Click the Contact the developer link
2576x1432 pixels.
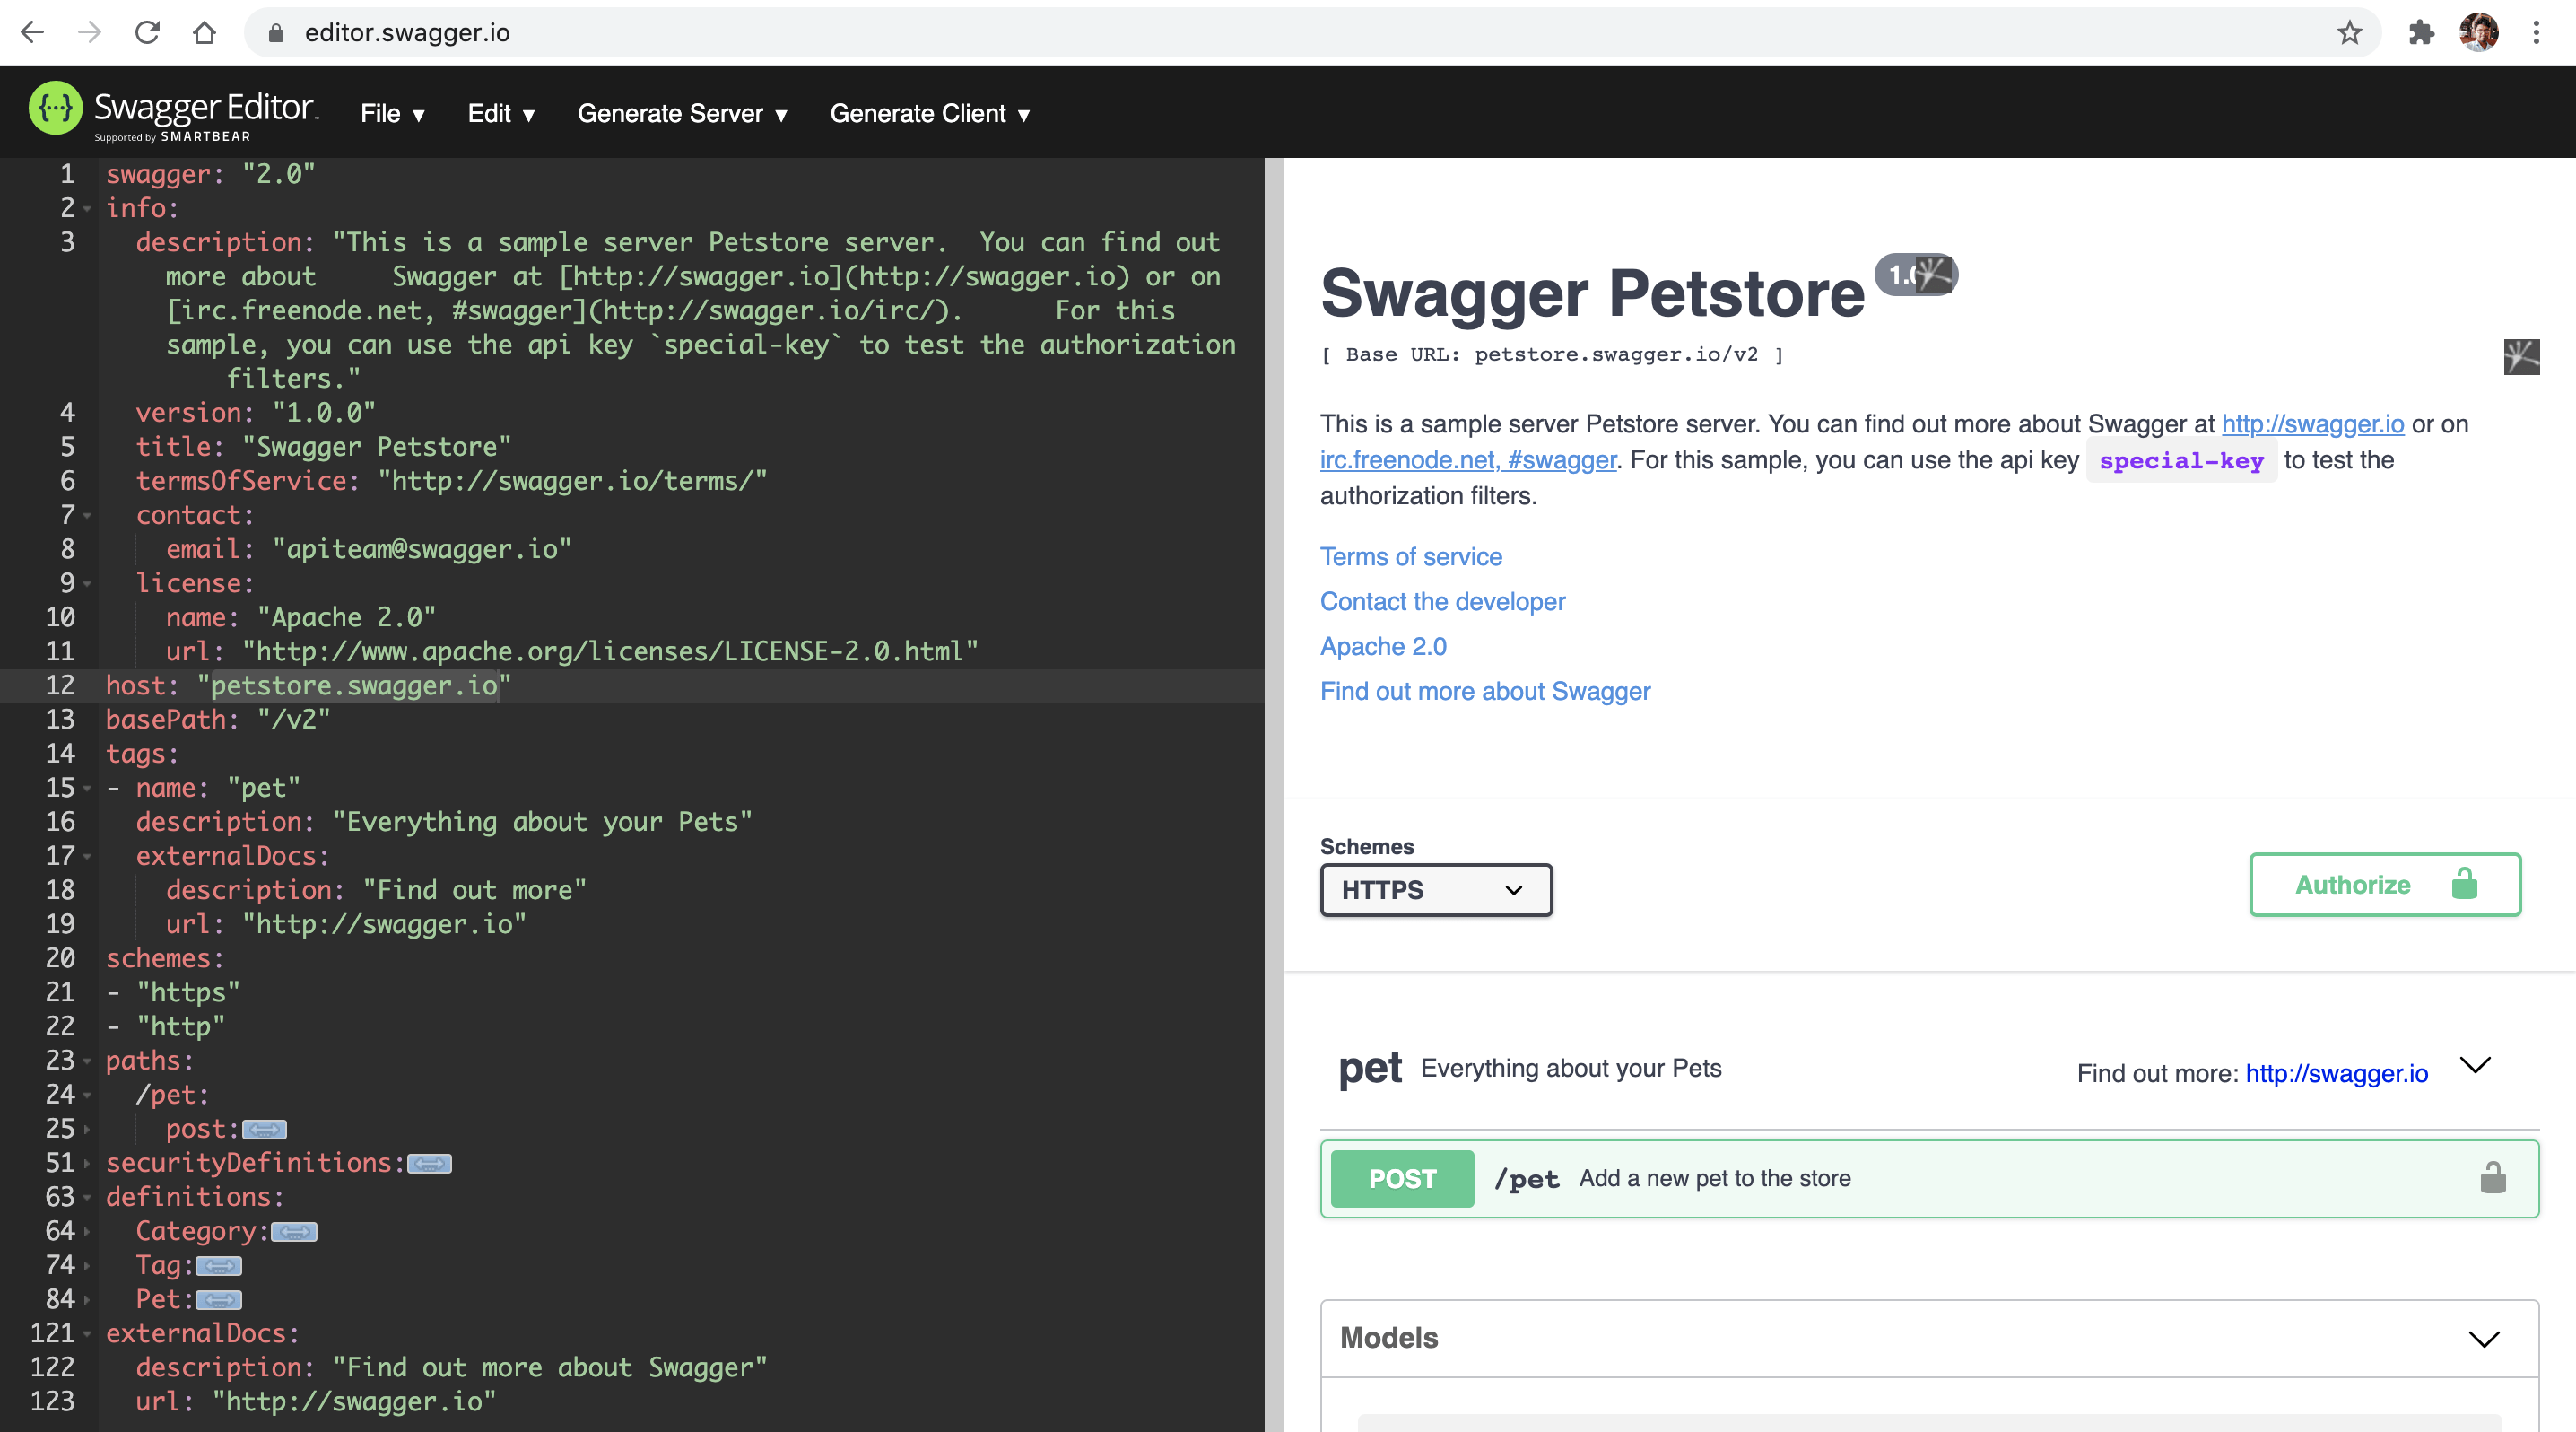coord(1442,601)
